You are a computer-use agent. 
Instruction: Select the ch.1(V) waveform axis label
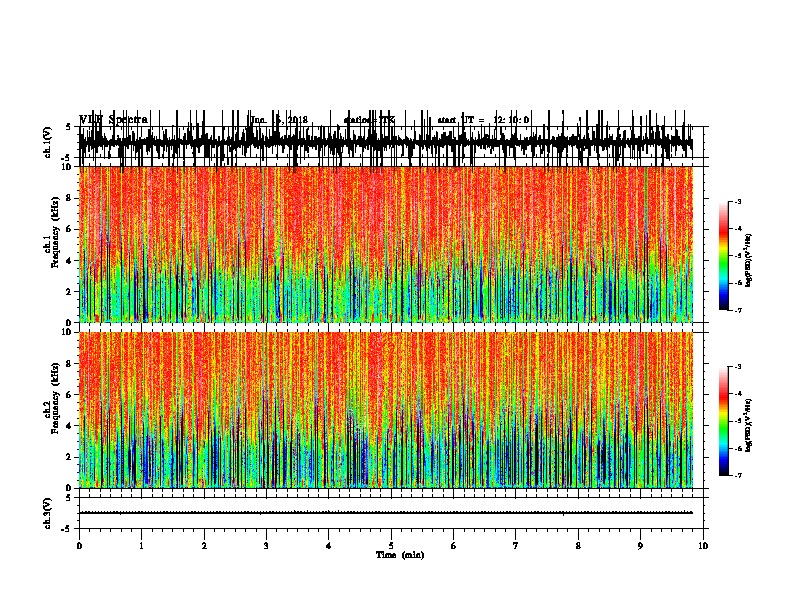[x=47, y=142]
